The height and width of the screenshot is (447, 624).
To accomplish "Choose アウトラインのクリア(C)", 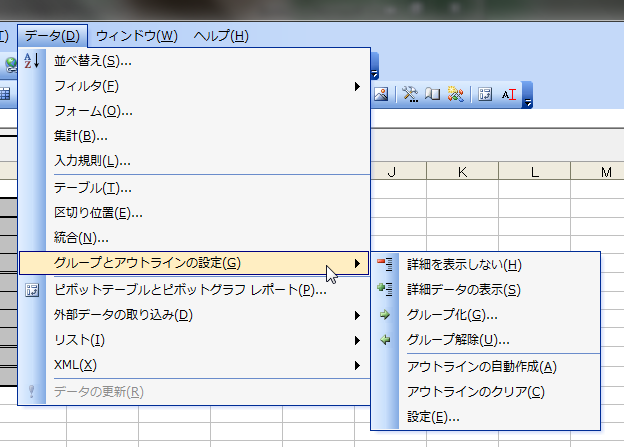I will pyautogui.click(x=486, y=392).
